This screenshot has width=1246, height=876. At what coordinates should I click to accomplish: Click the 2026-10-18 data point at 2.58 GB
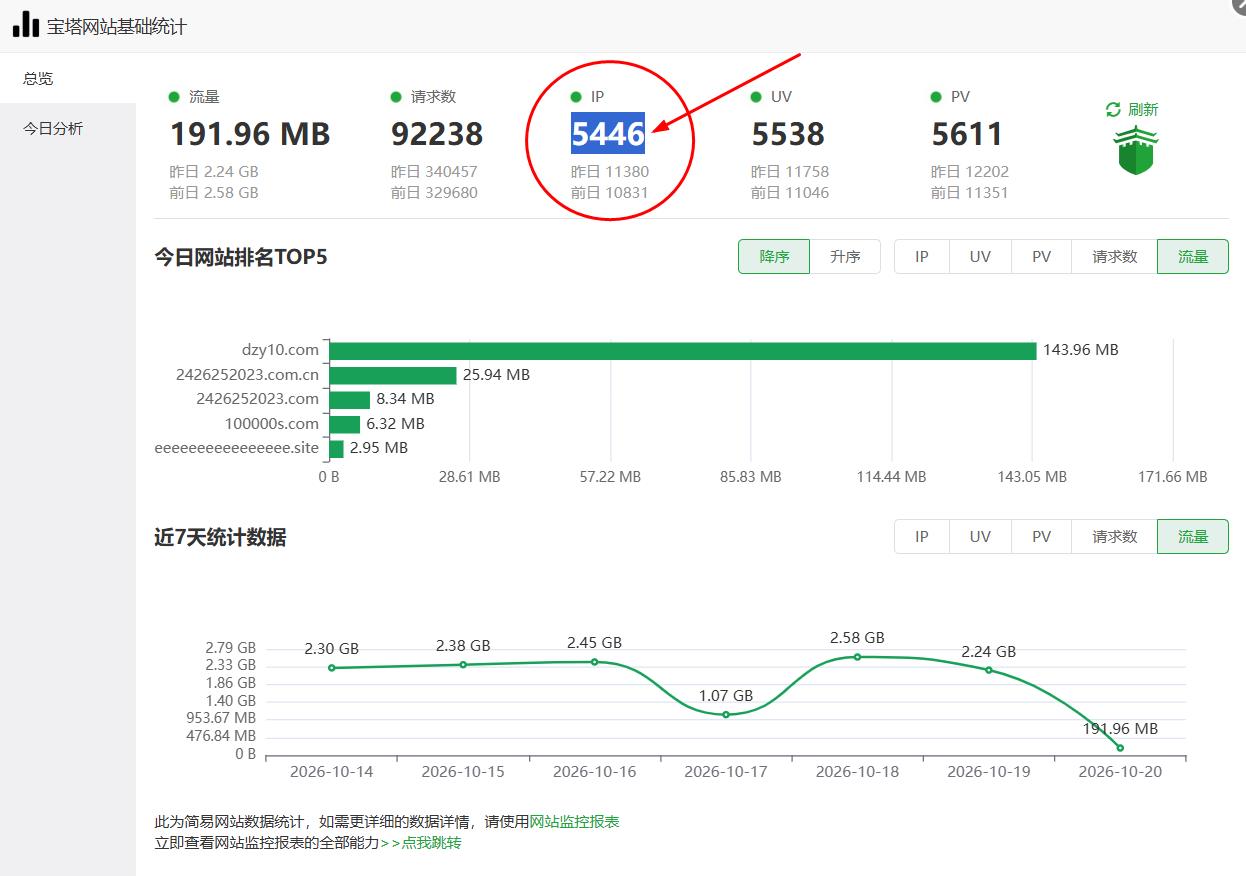(x=857, y=656)
